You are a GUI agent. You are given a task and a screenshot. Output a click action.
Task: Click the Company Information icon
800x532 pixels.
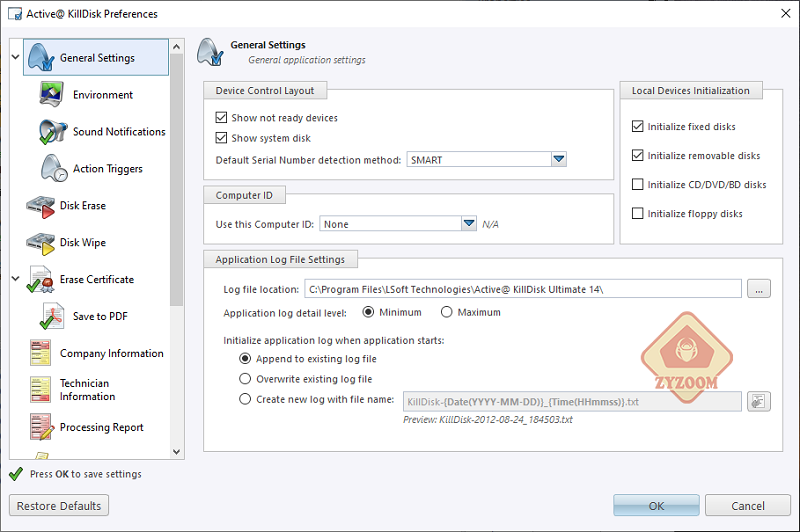click(40, 352)
